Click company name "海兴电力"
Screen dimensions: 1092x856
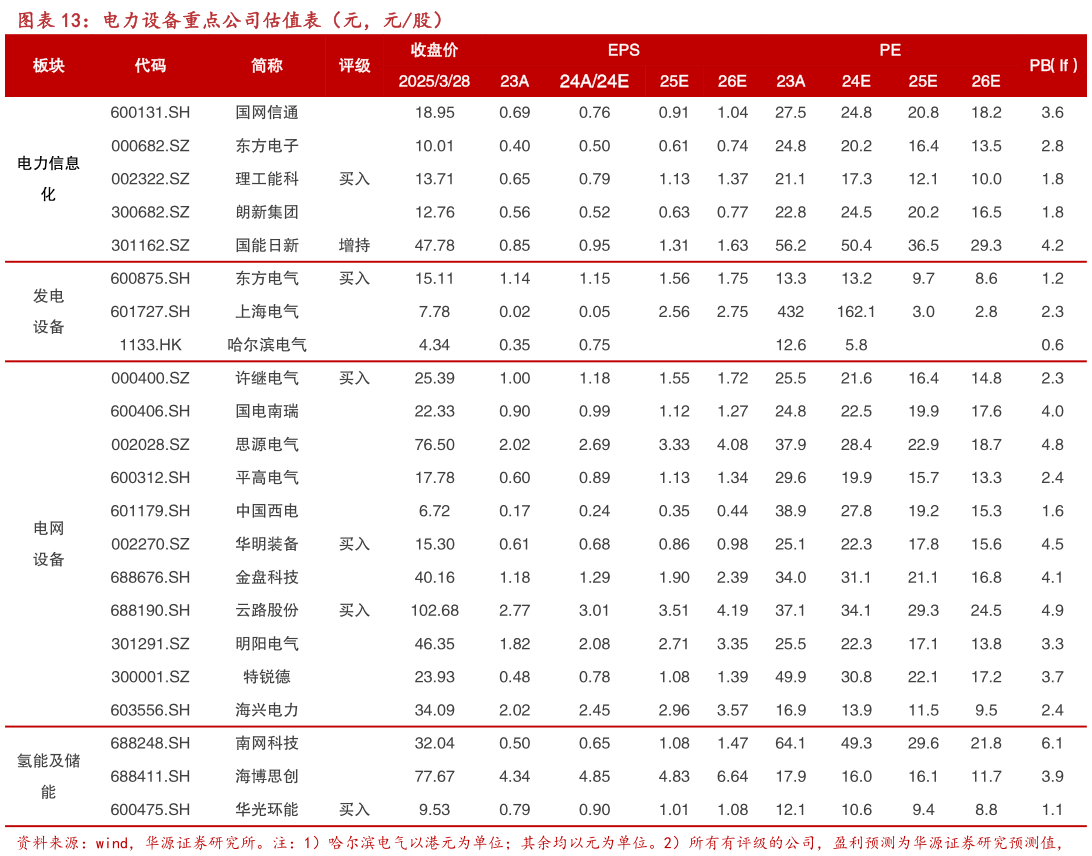pos(267,710)
